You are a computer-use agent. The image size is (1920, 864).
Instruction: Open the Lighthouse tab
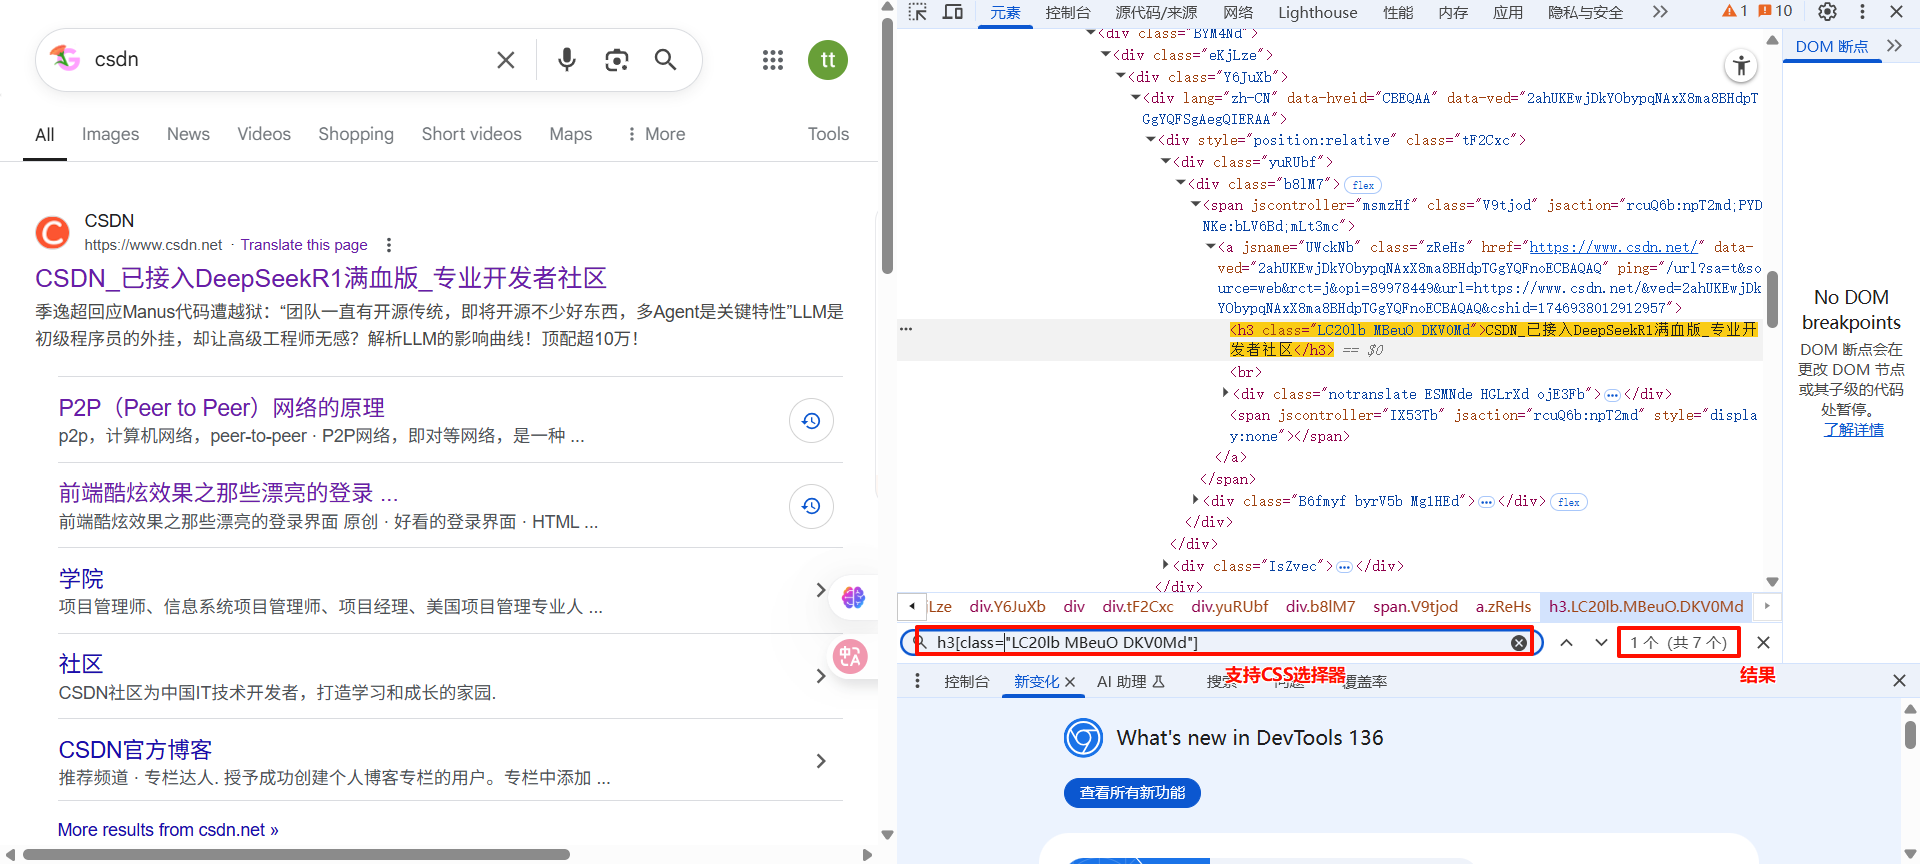pyautogui.click(x=1317, y=12)
